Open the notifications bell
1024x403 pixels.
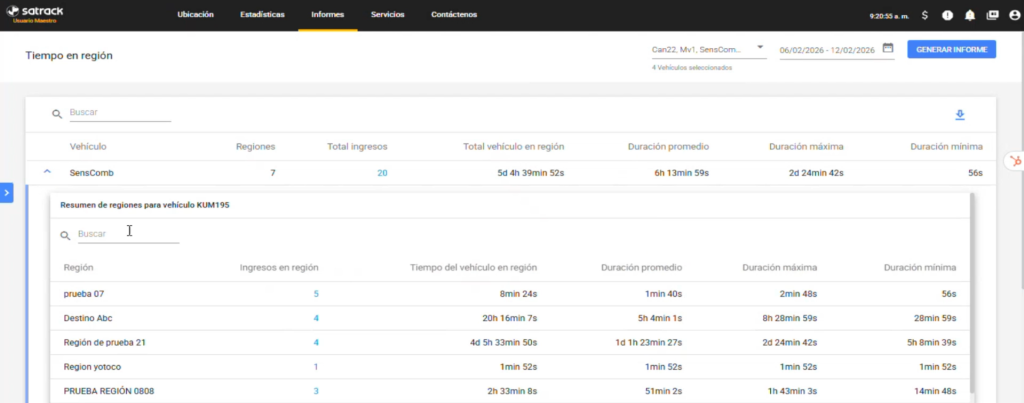point(970,15)
